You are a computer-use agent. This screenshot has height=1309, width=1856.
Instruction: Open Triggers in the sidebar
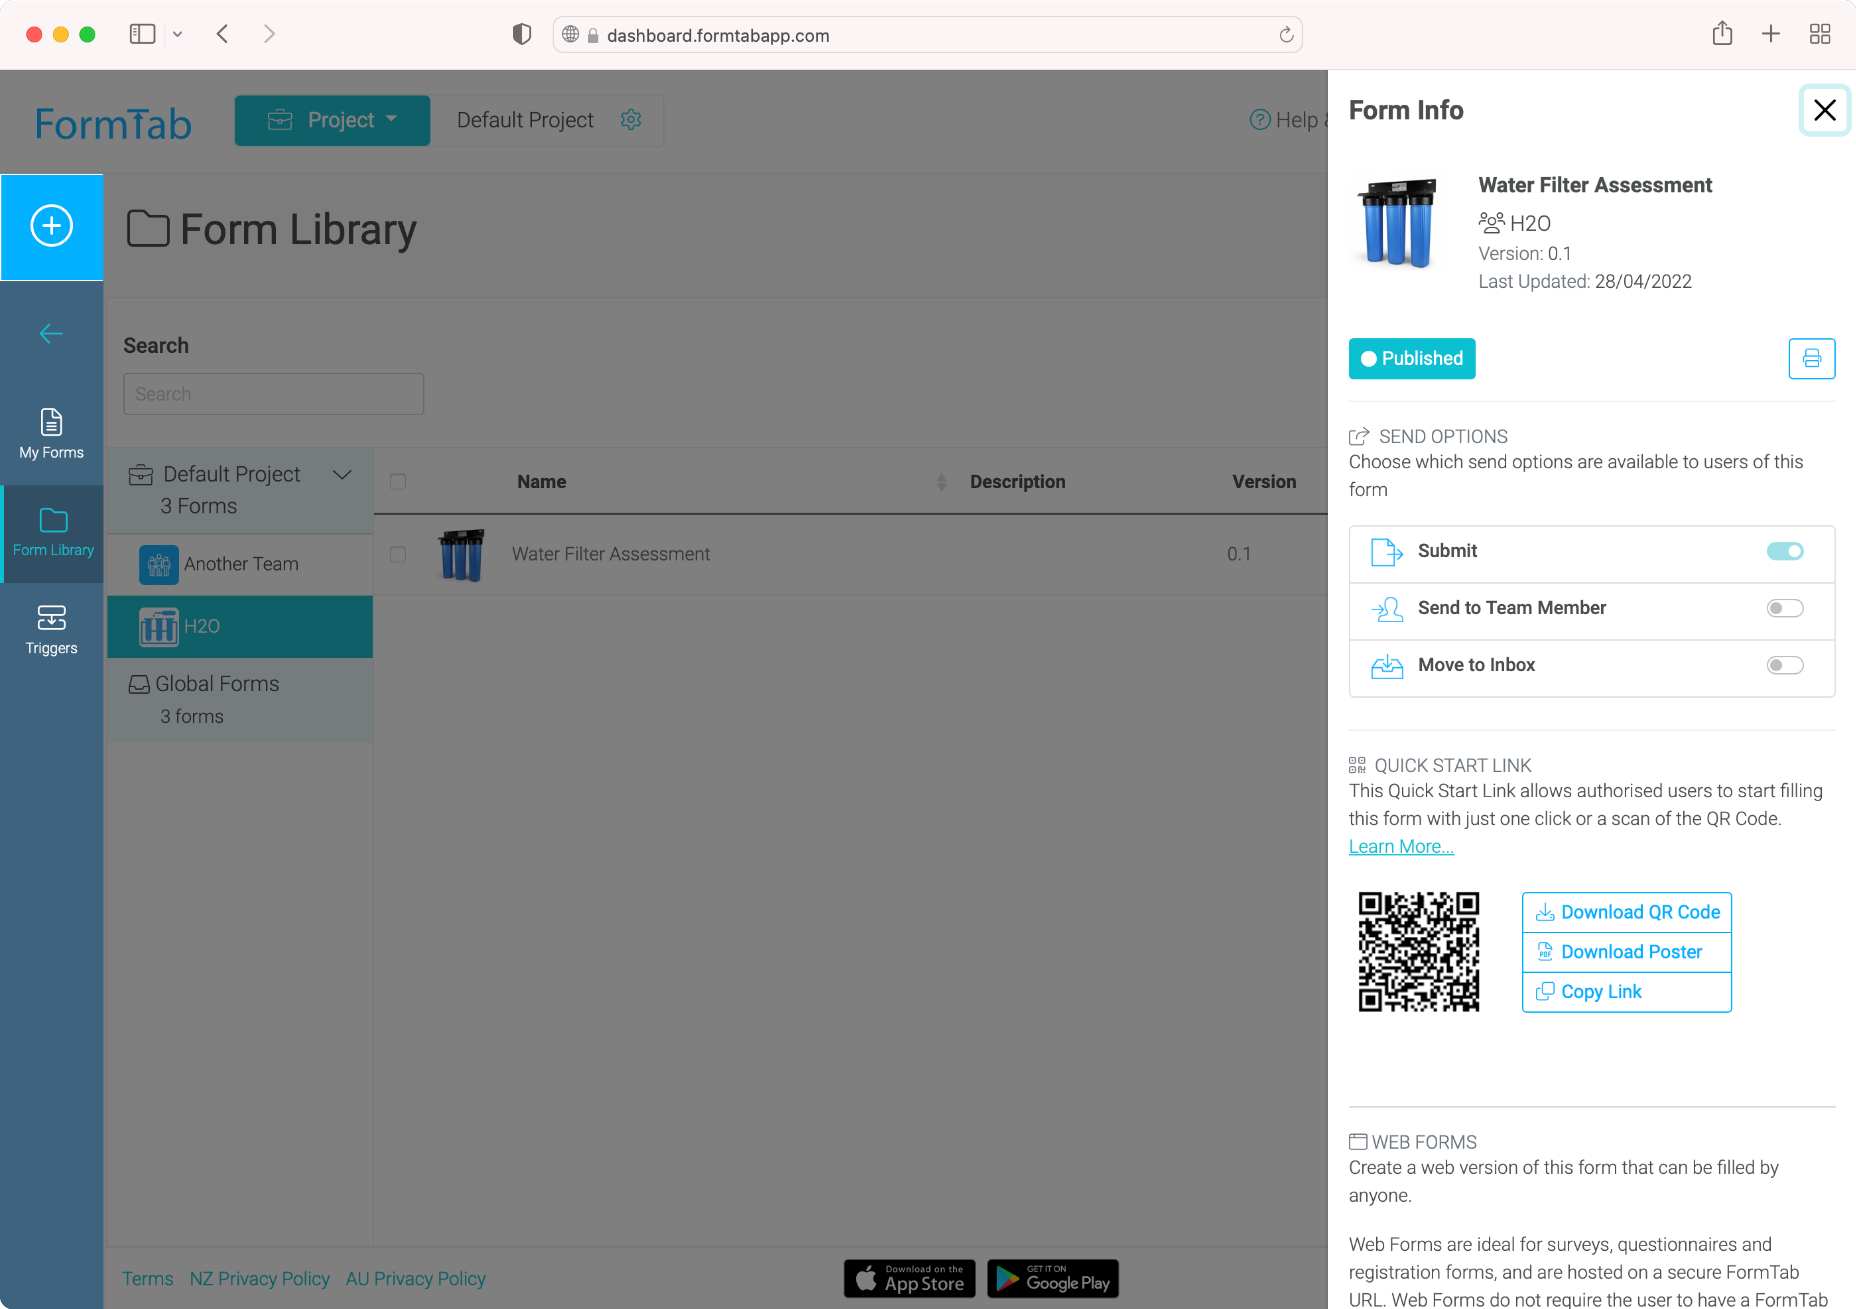click(x=51, y=630)
